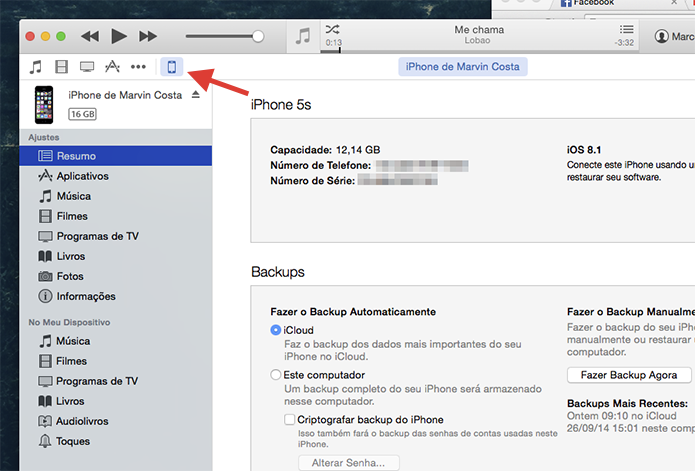This screenshot has width=695, height=471.
Task: Open Audiolivros on the device
Action: [x=116, y=421]
